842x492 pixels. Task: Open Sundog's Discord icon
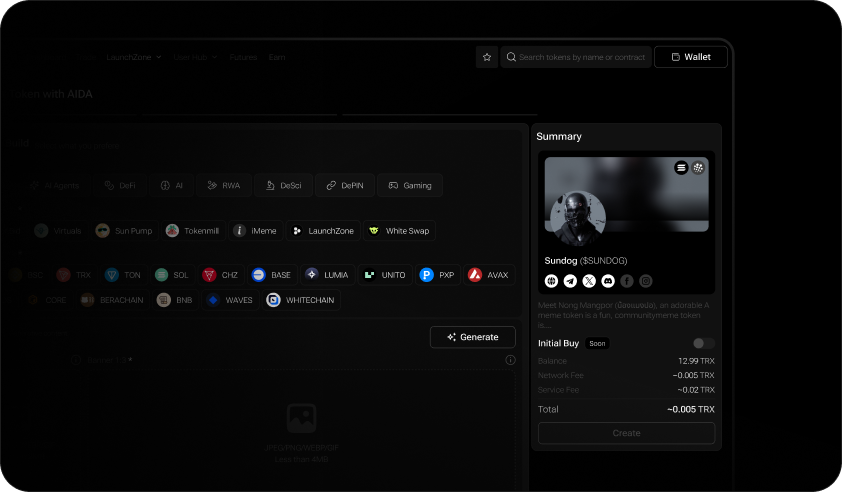[608, 281]
